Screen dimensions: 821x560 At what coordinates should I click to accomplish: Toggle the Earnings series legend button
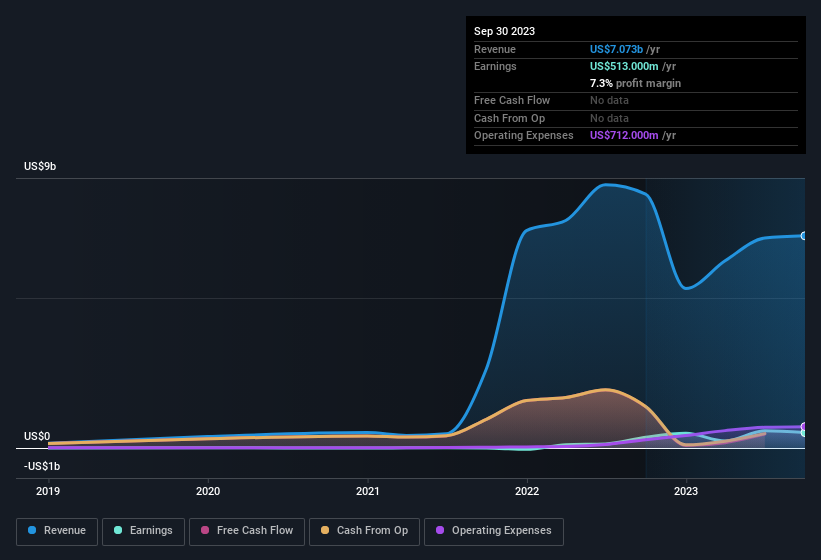coord(143,532)
